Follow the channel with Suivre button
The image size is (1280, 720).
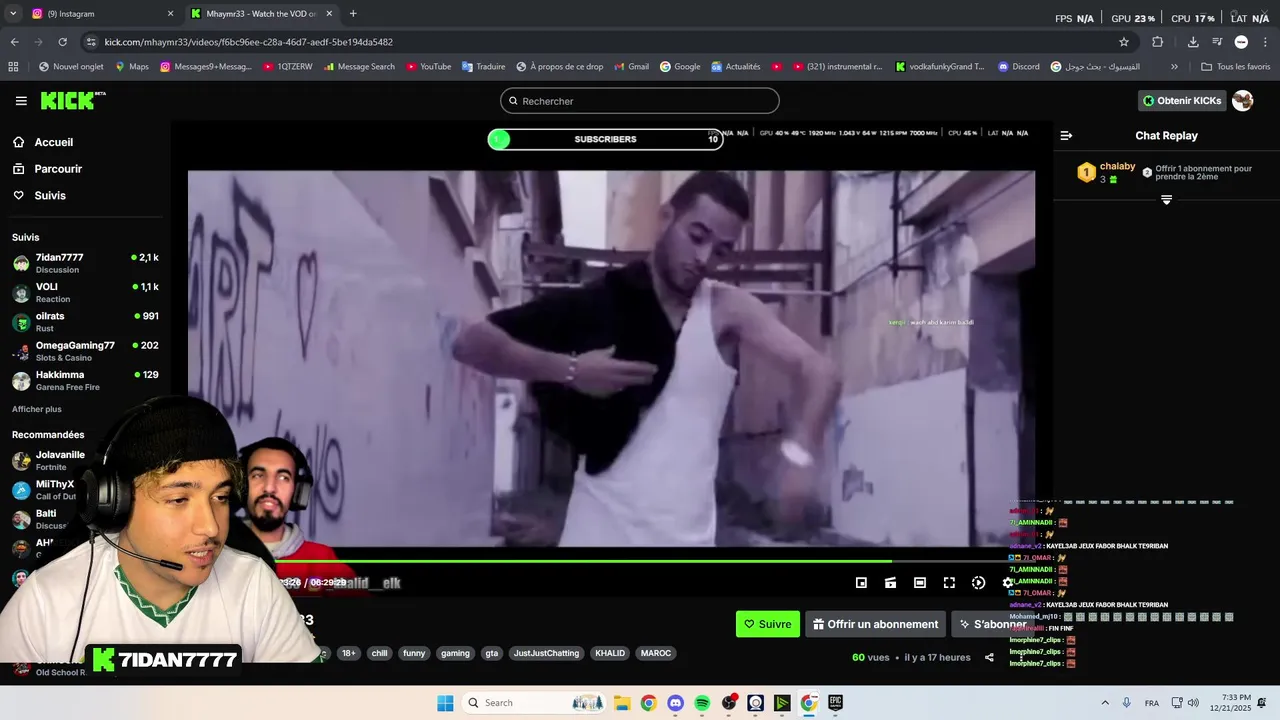point(768,624)
